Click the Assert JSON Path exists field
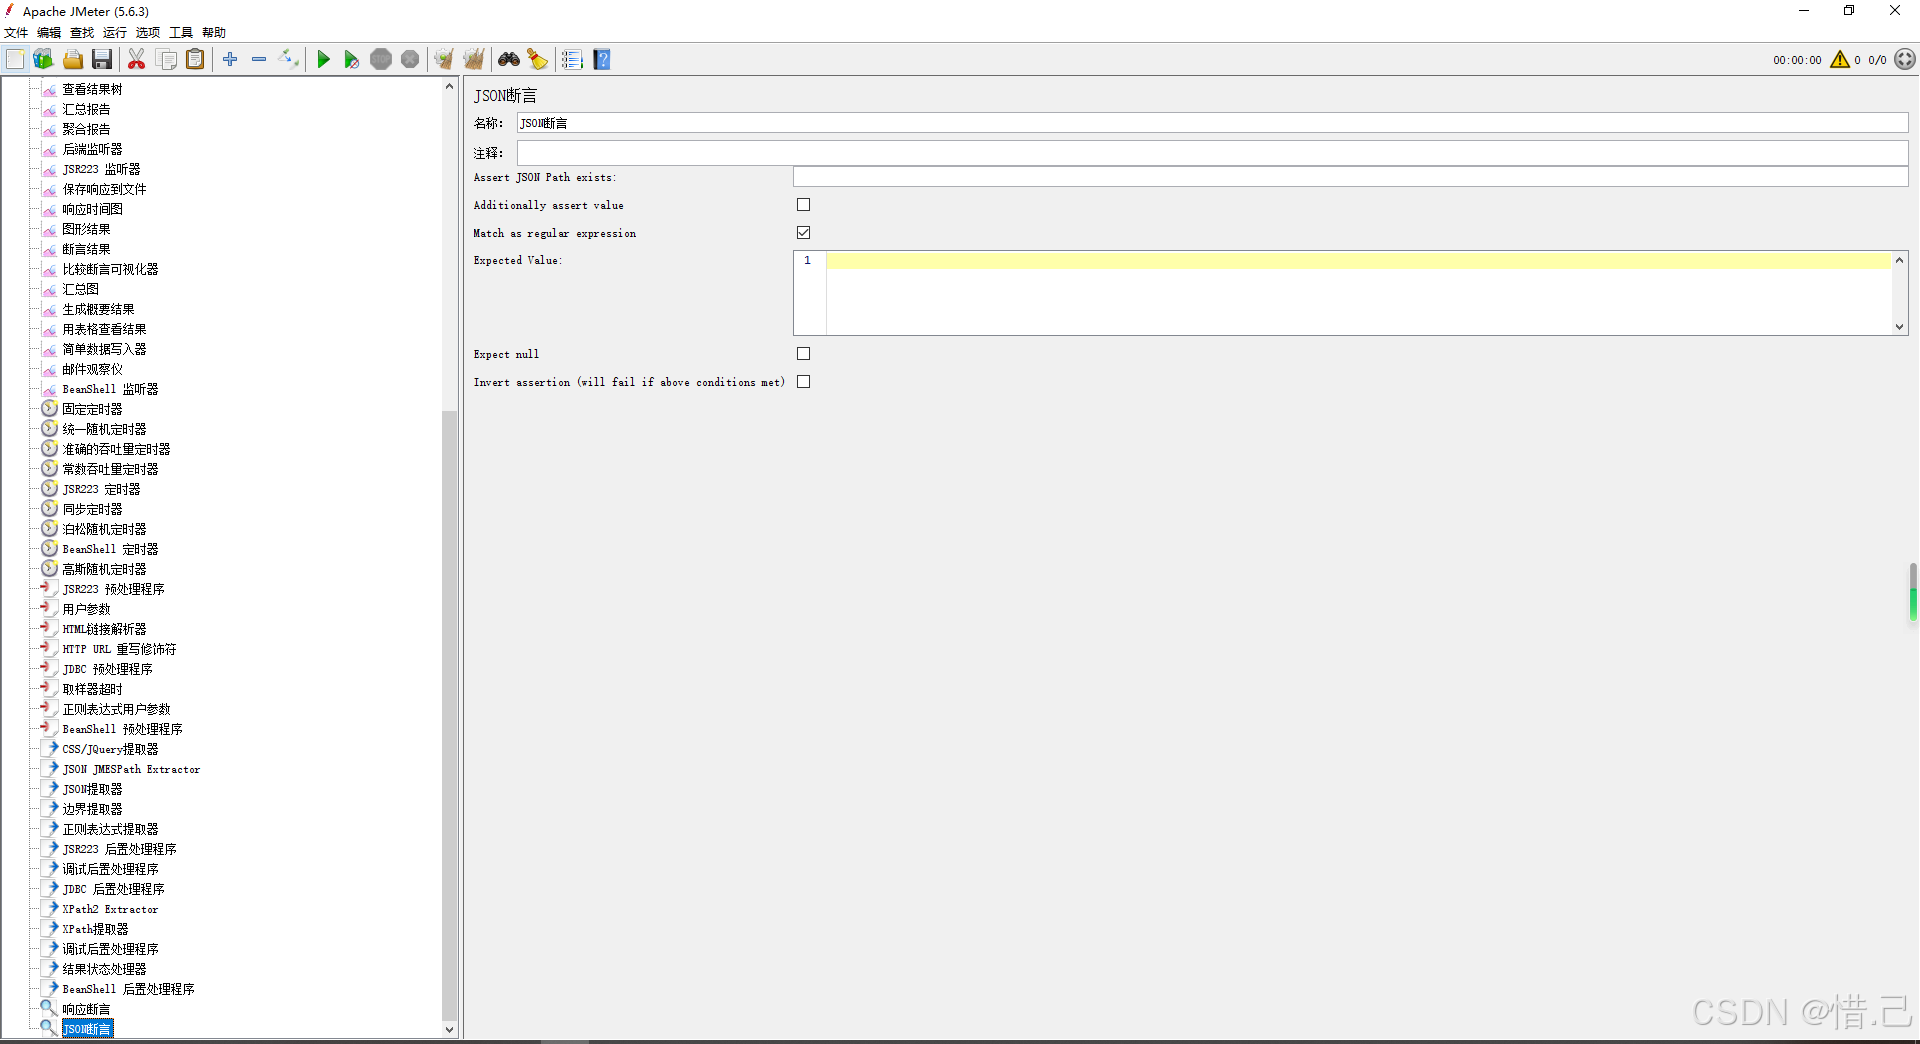1920x1044 pixels. tap(1350, 177)
